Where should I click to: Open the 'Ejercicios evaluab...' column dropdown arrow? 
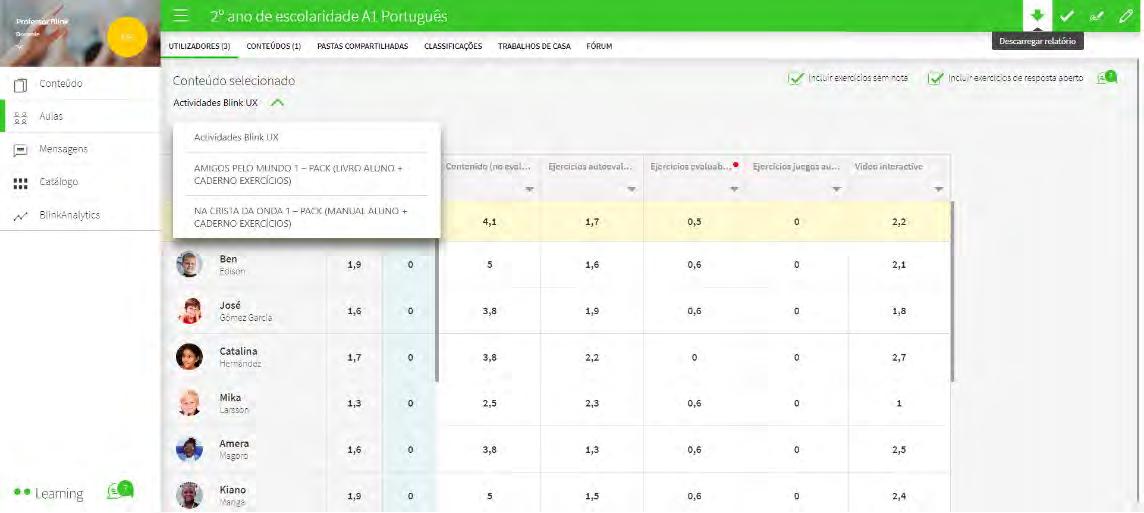[x=735, y=190]
